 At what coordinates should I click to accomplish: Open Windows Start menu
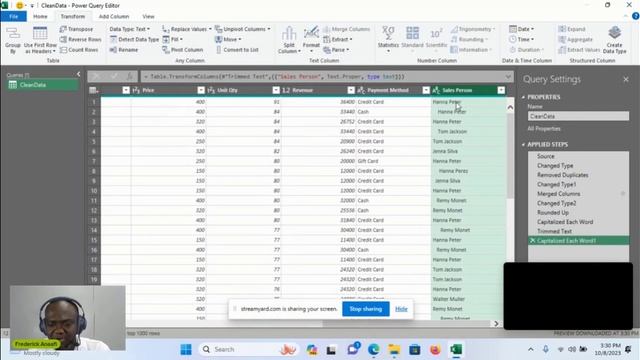(186, 349)
